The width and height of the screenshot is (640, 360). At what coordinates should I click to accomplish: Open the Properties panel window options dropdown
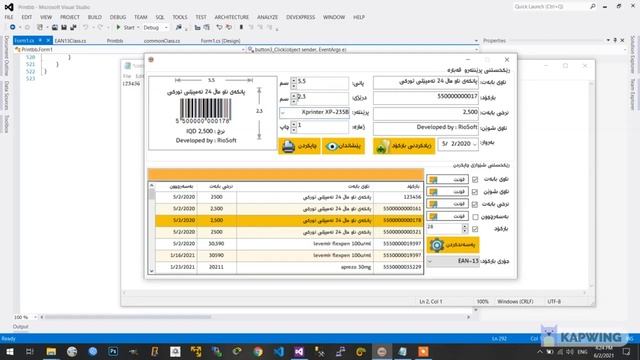click(608, 40)
